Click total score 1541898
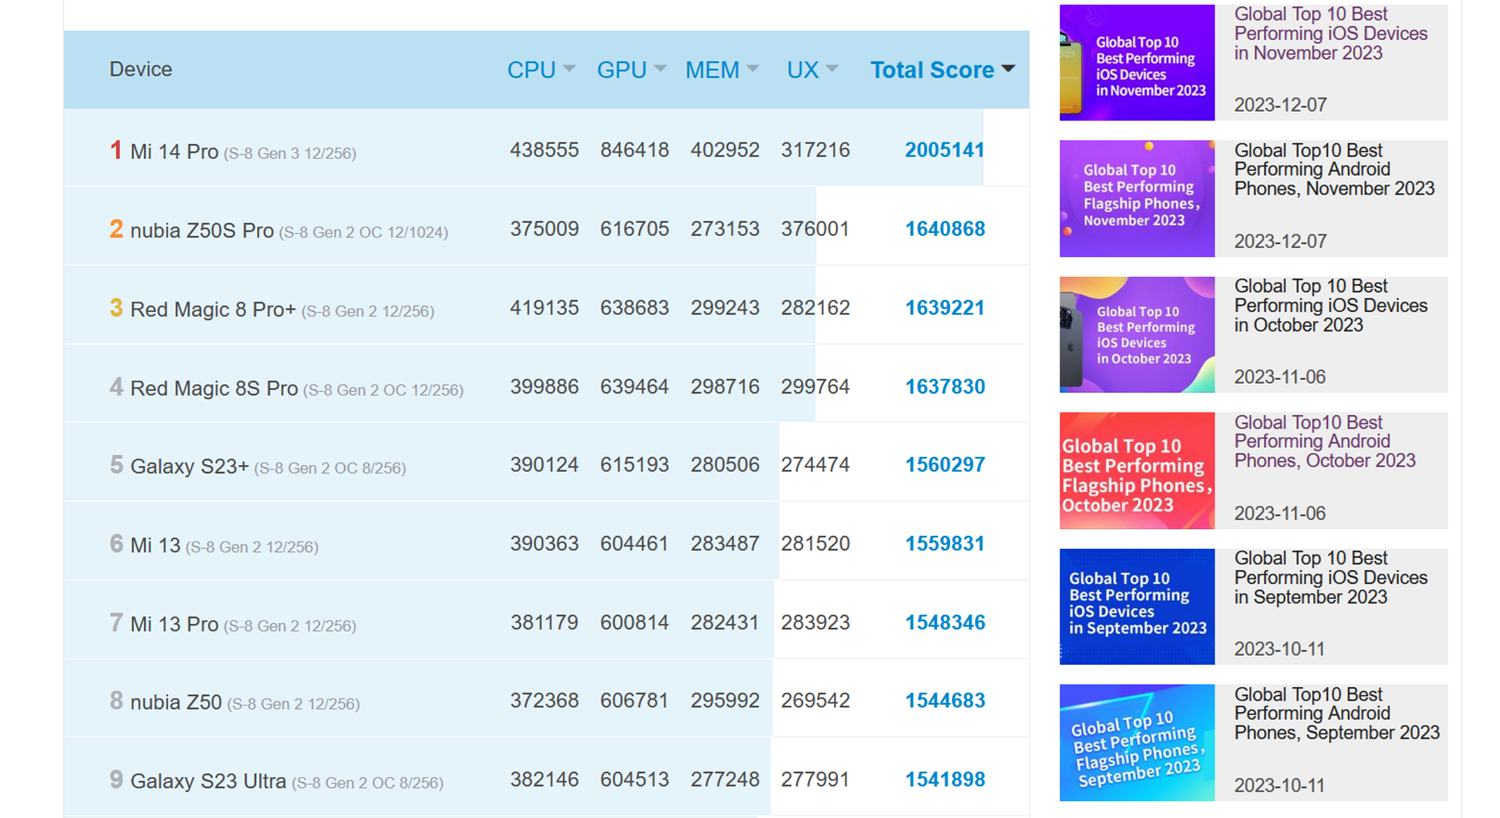 coord(945,780)
